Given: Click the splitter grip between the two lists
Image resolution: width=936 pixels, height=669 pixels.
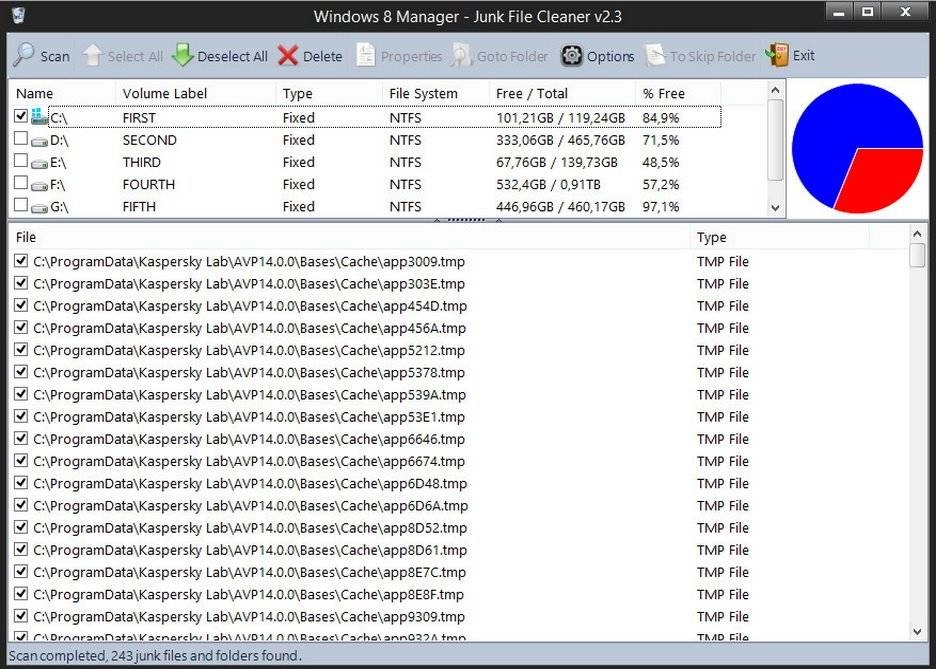Looking at the screenshot, I should [x=466, y=220].
